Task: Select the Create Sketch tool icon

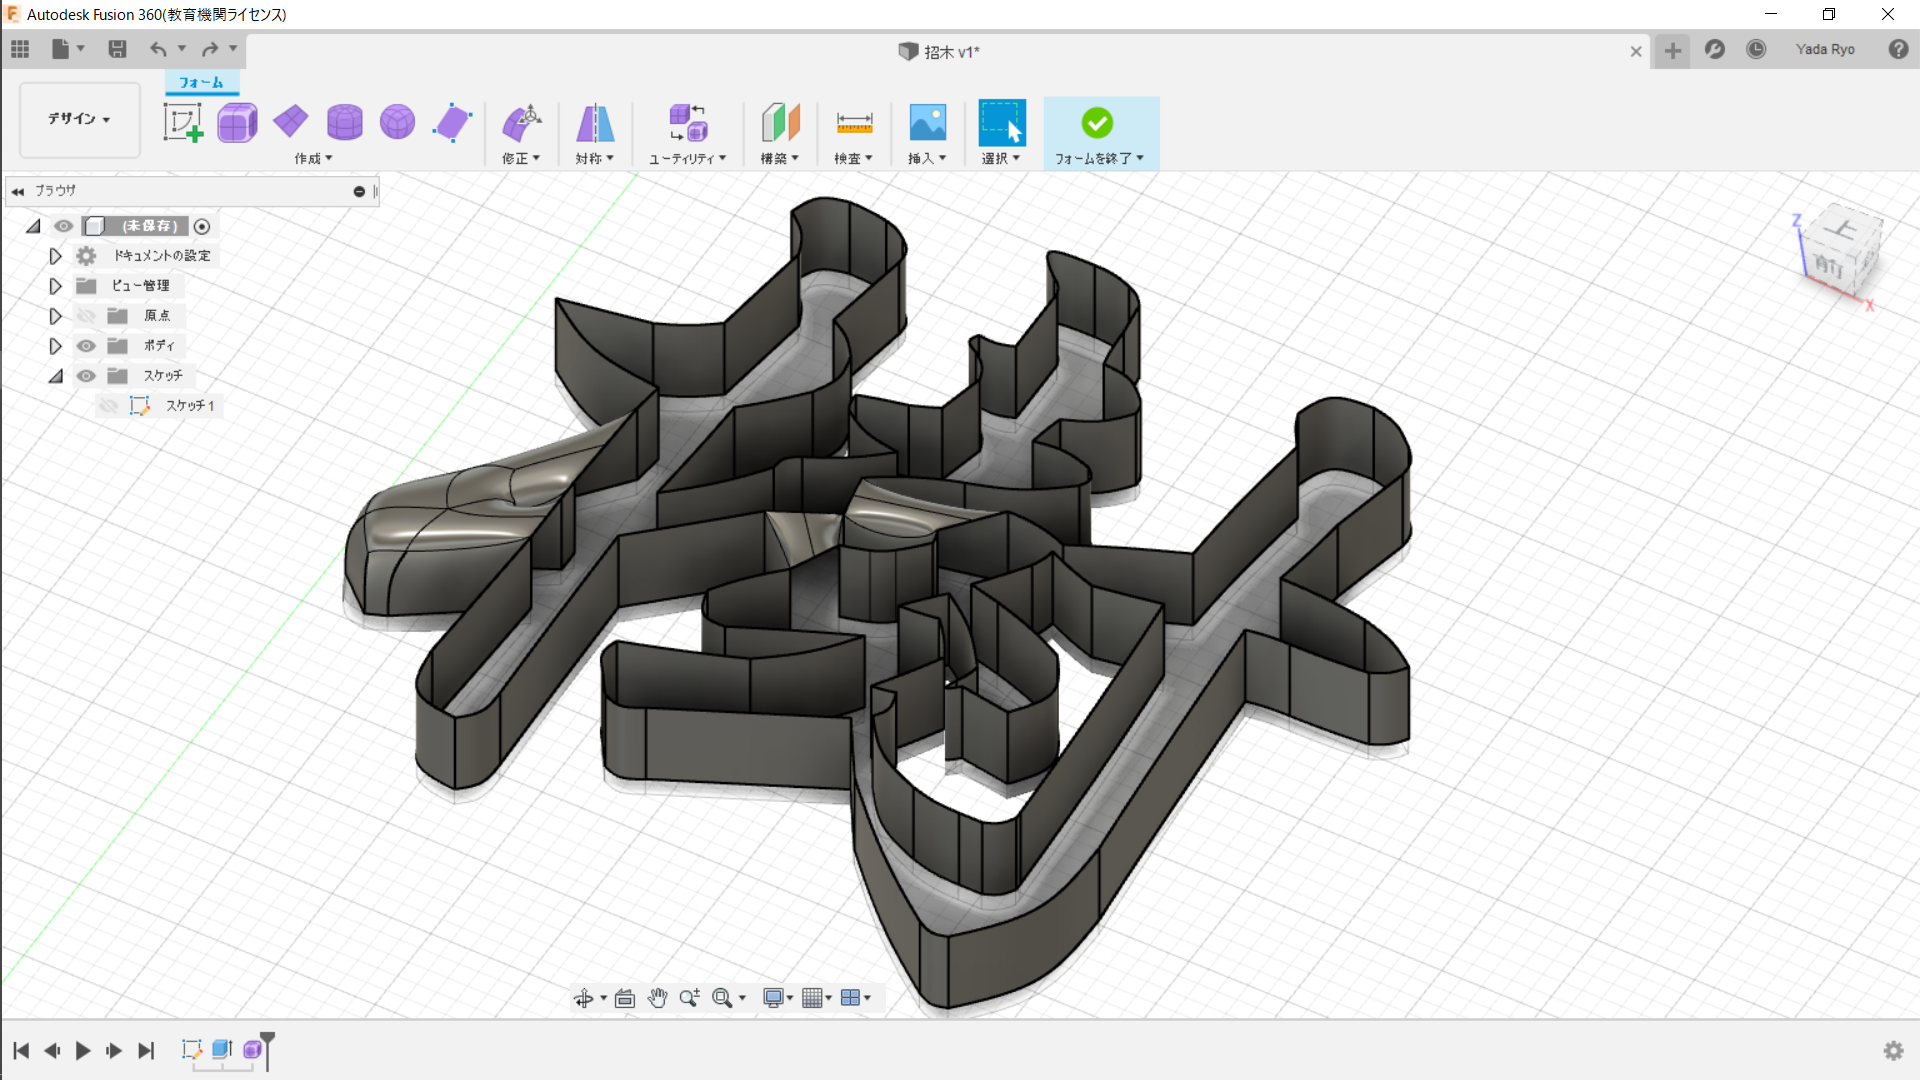Action: click(x=183, y=123)
